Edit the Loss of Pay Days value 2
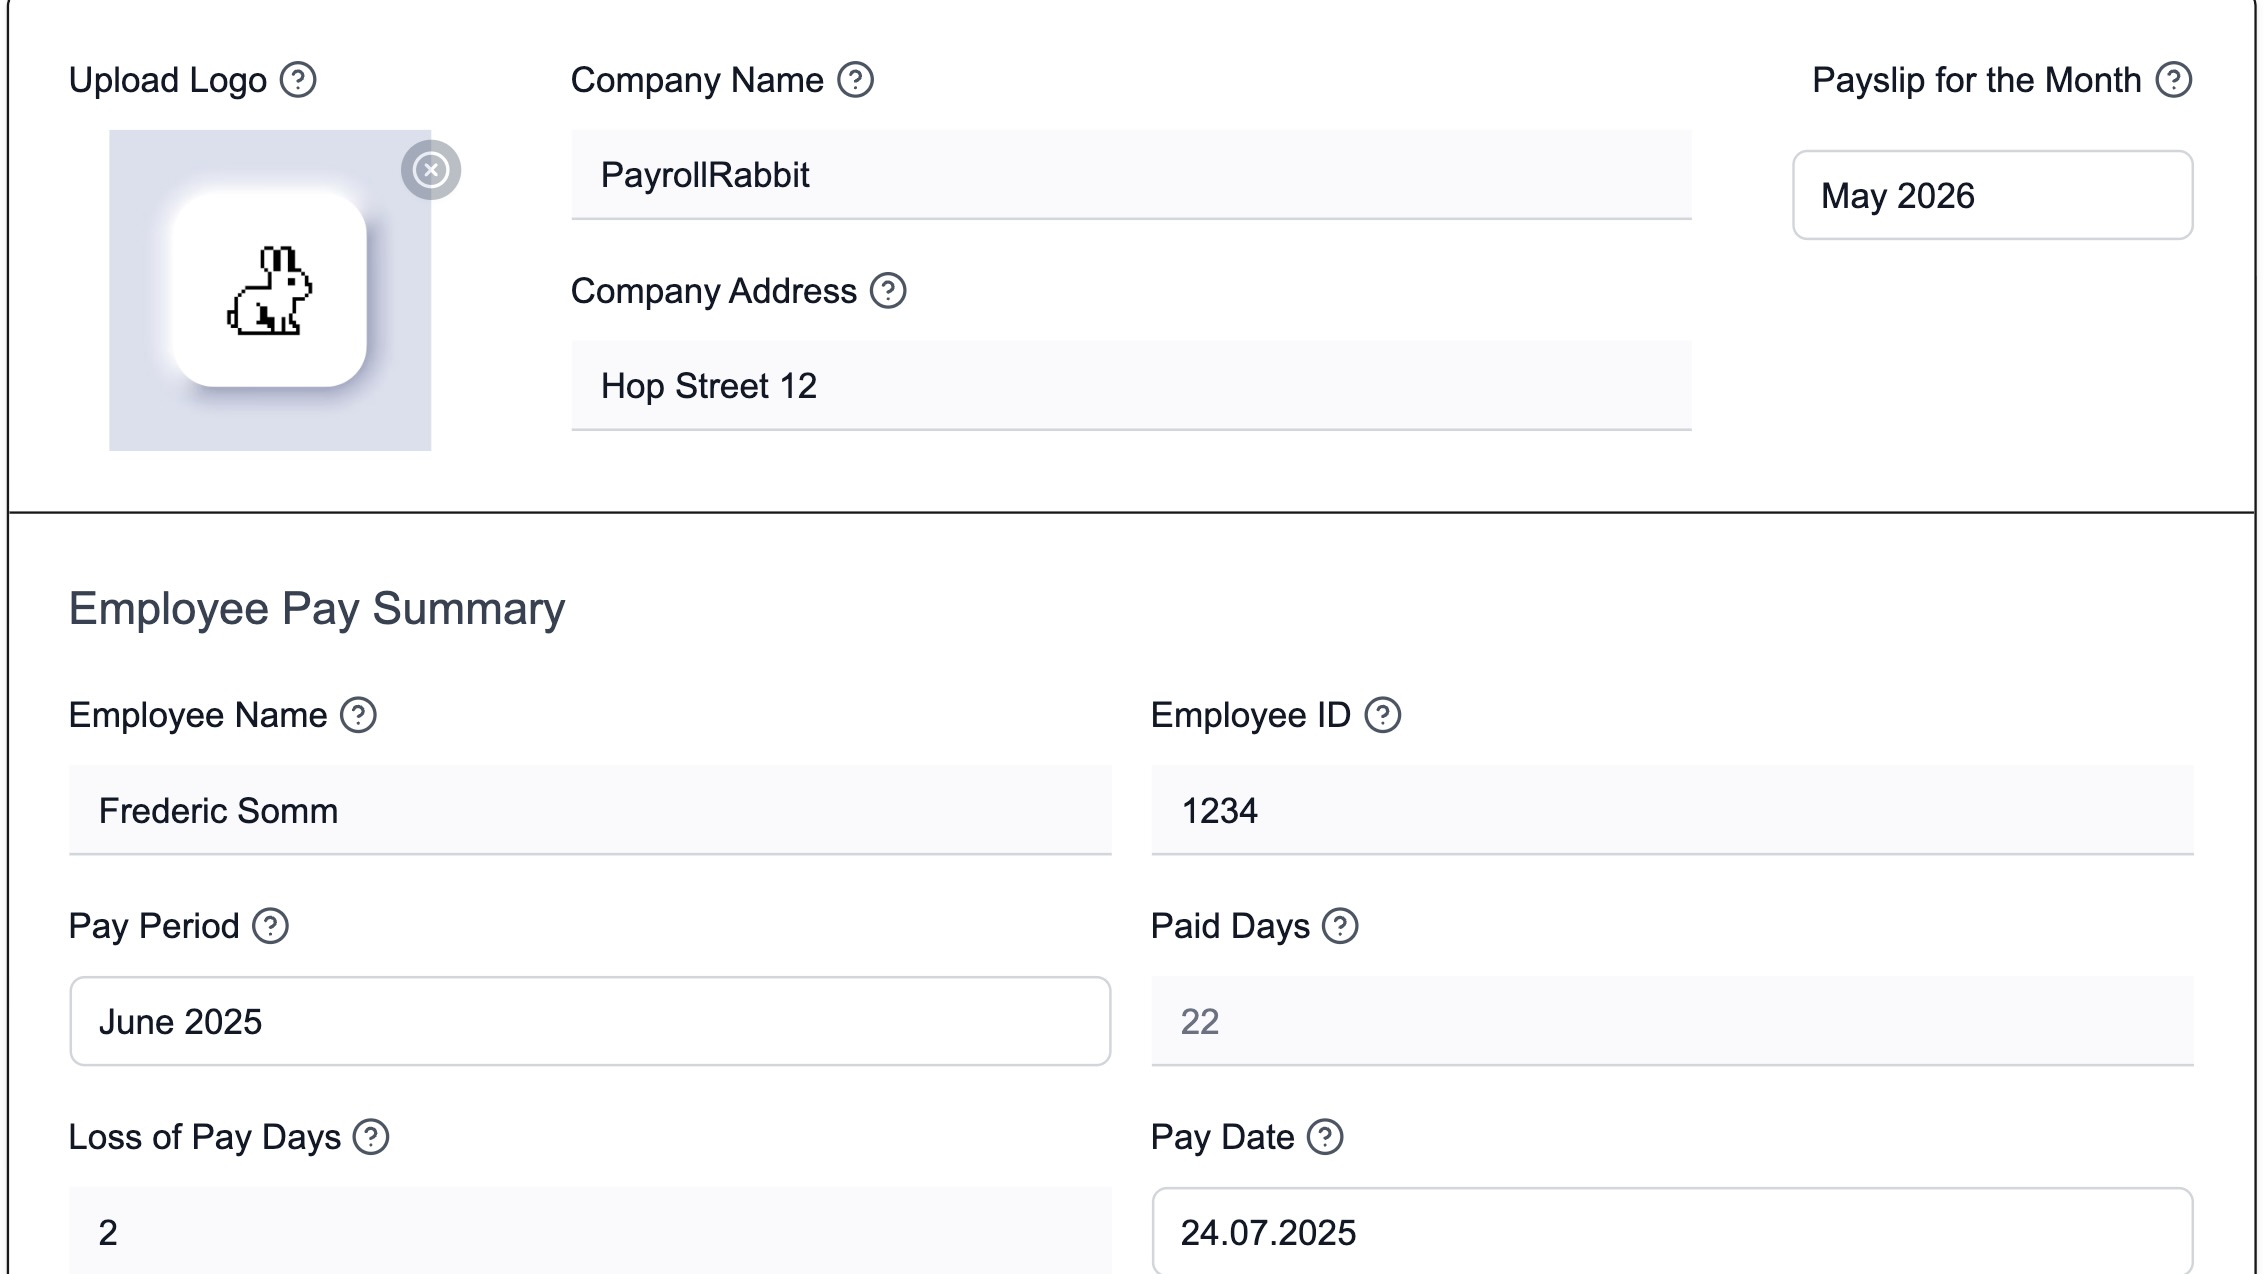 tap(589, 1233)
